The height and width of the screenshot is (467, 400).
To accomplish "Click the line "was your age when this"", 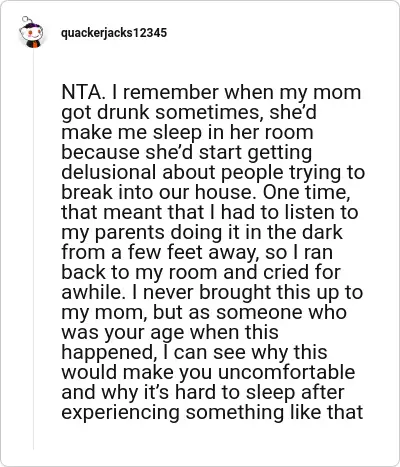I will [x=170, y=332].
